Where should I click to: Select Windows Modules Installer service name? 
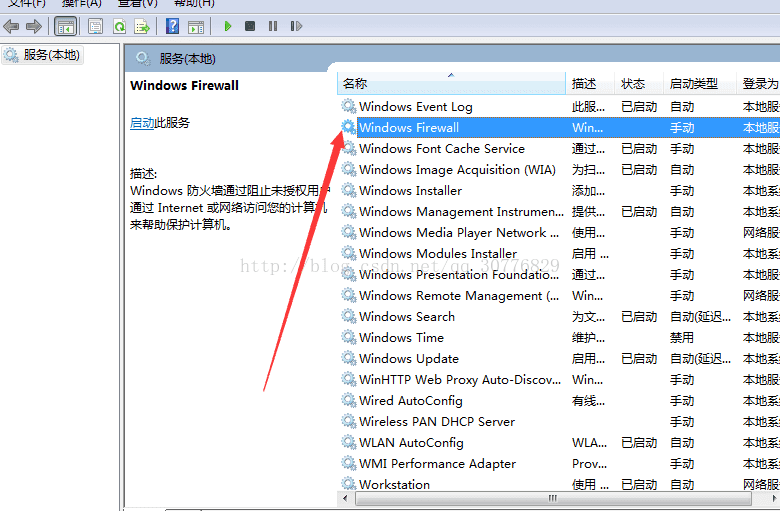point(438,253)
